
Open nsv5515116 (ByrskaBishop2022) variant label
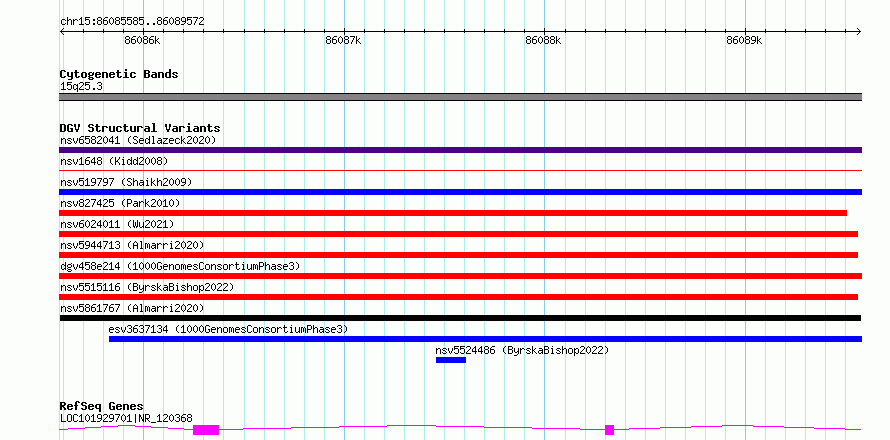click(x=147, y=287)
